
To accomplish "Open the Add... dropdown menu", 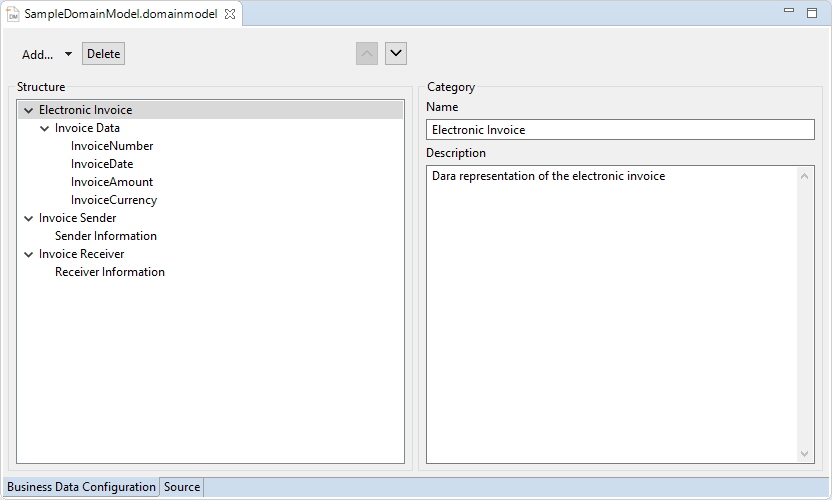I will pyautogui.click(x=47, y=55).
